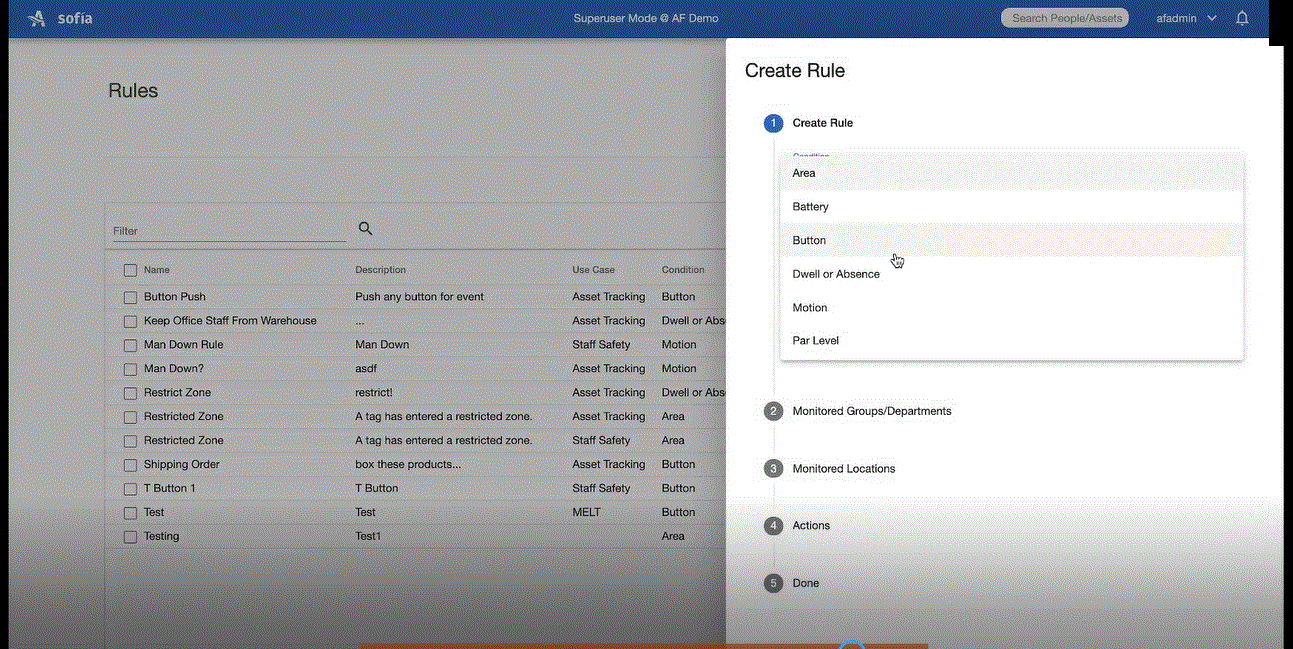Check the Man Down? row checkbox
The image size is (1293, 649).
(x=130, y=369)
